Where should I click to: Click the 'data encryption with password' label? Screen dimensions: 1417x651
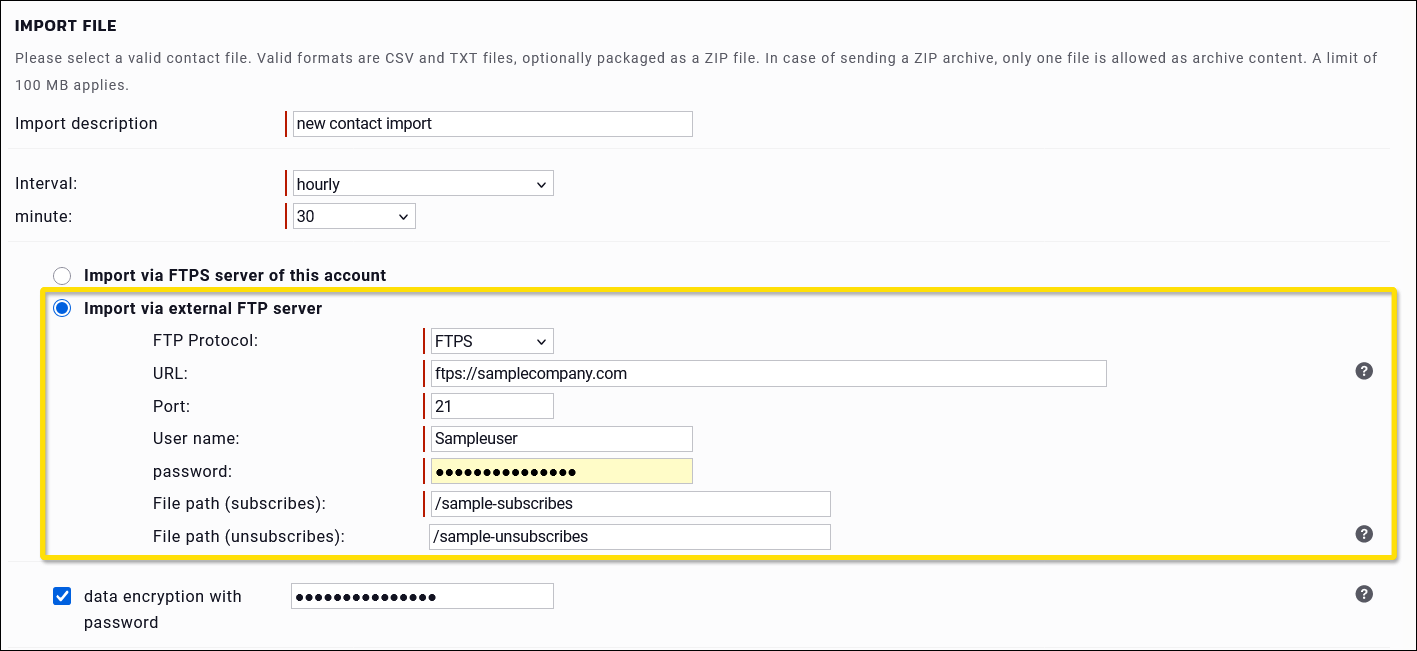click(163, 609)
